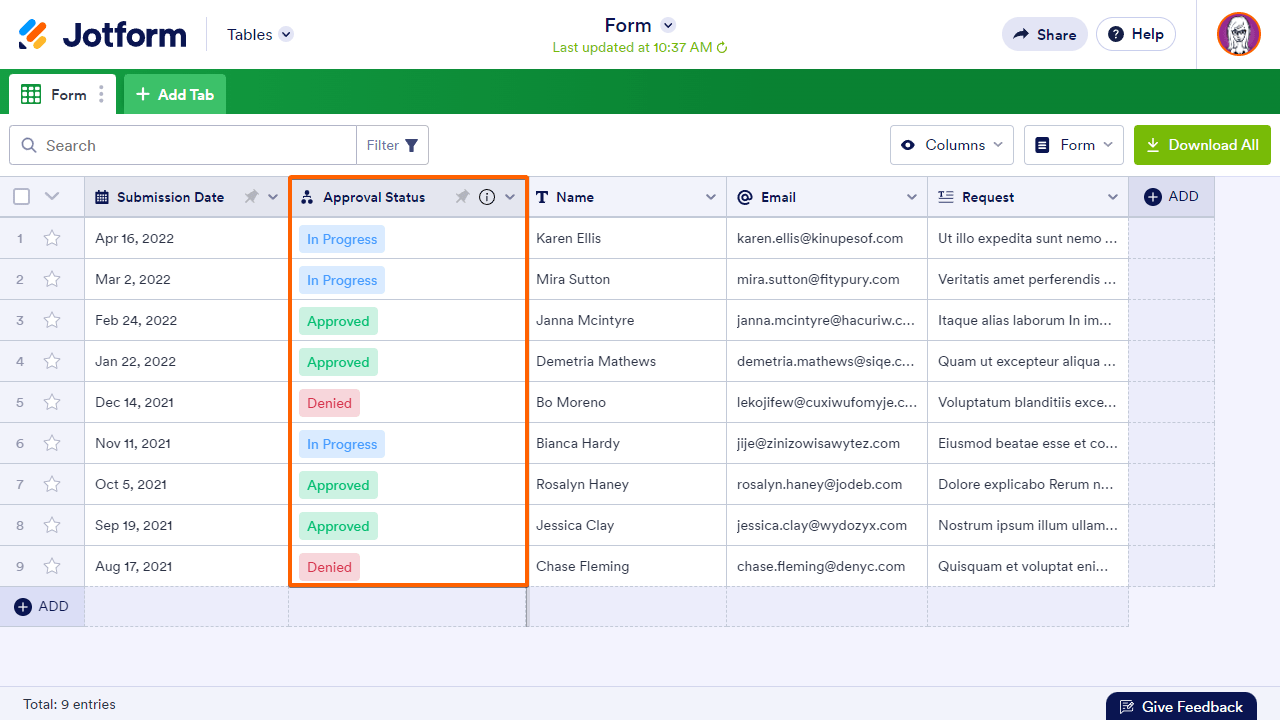Click Approved status for Jessica Clay

click(x=338, y=526)
